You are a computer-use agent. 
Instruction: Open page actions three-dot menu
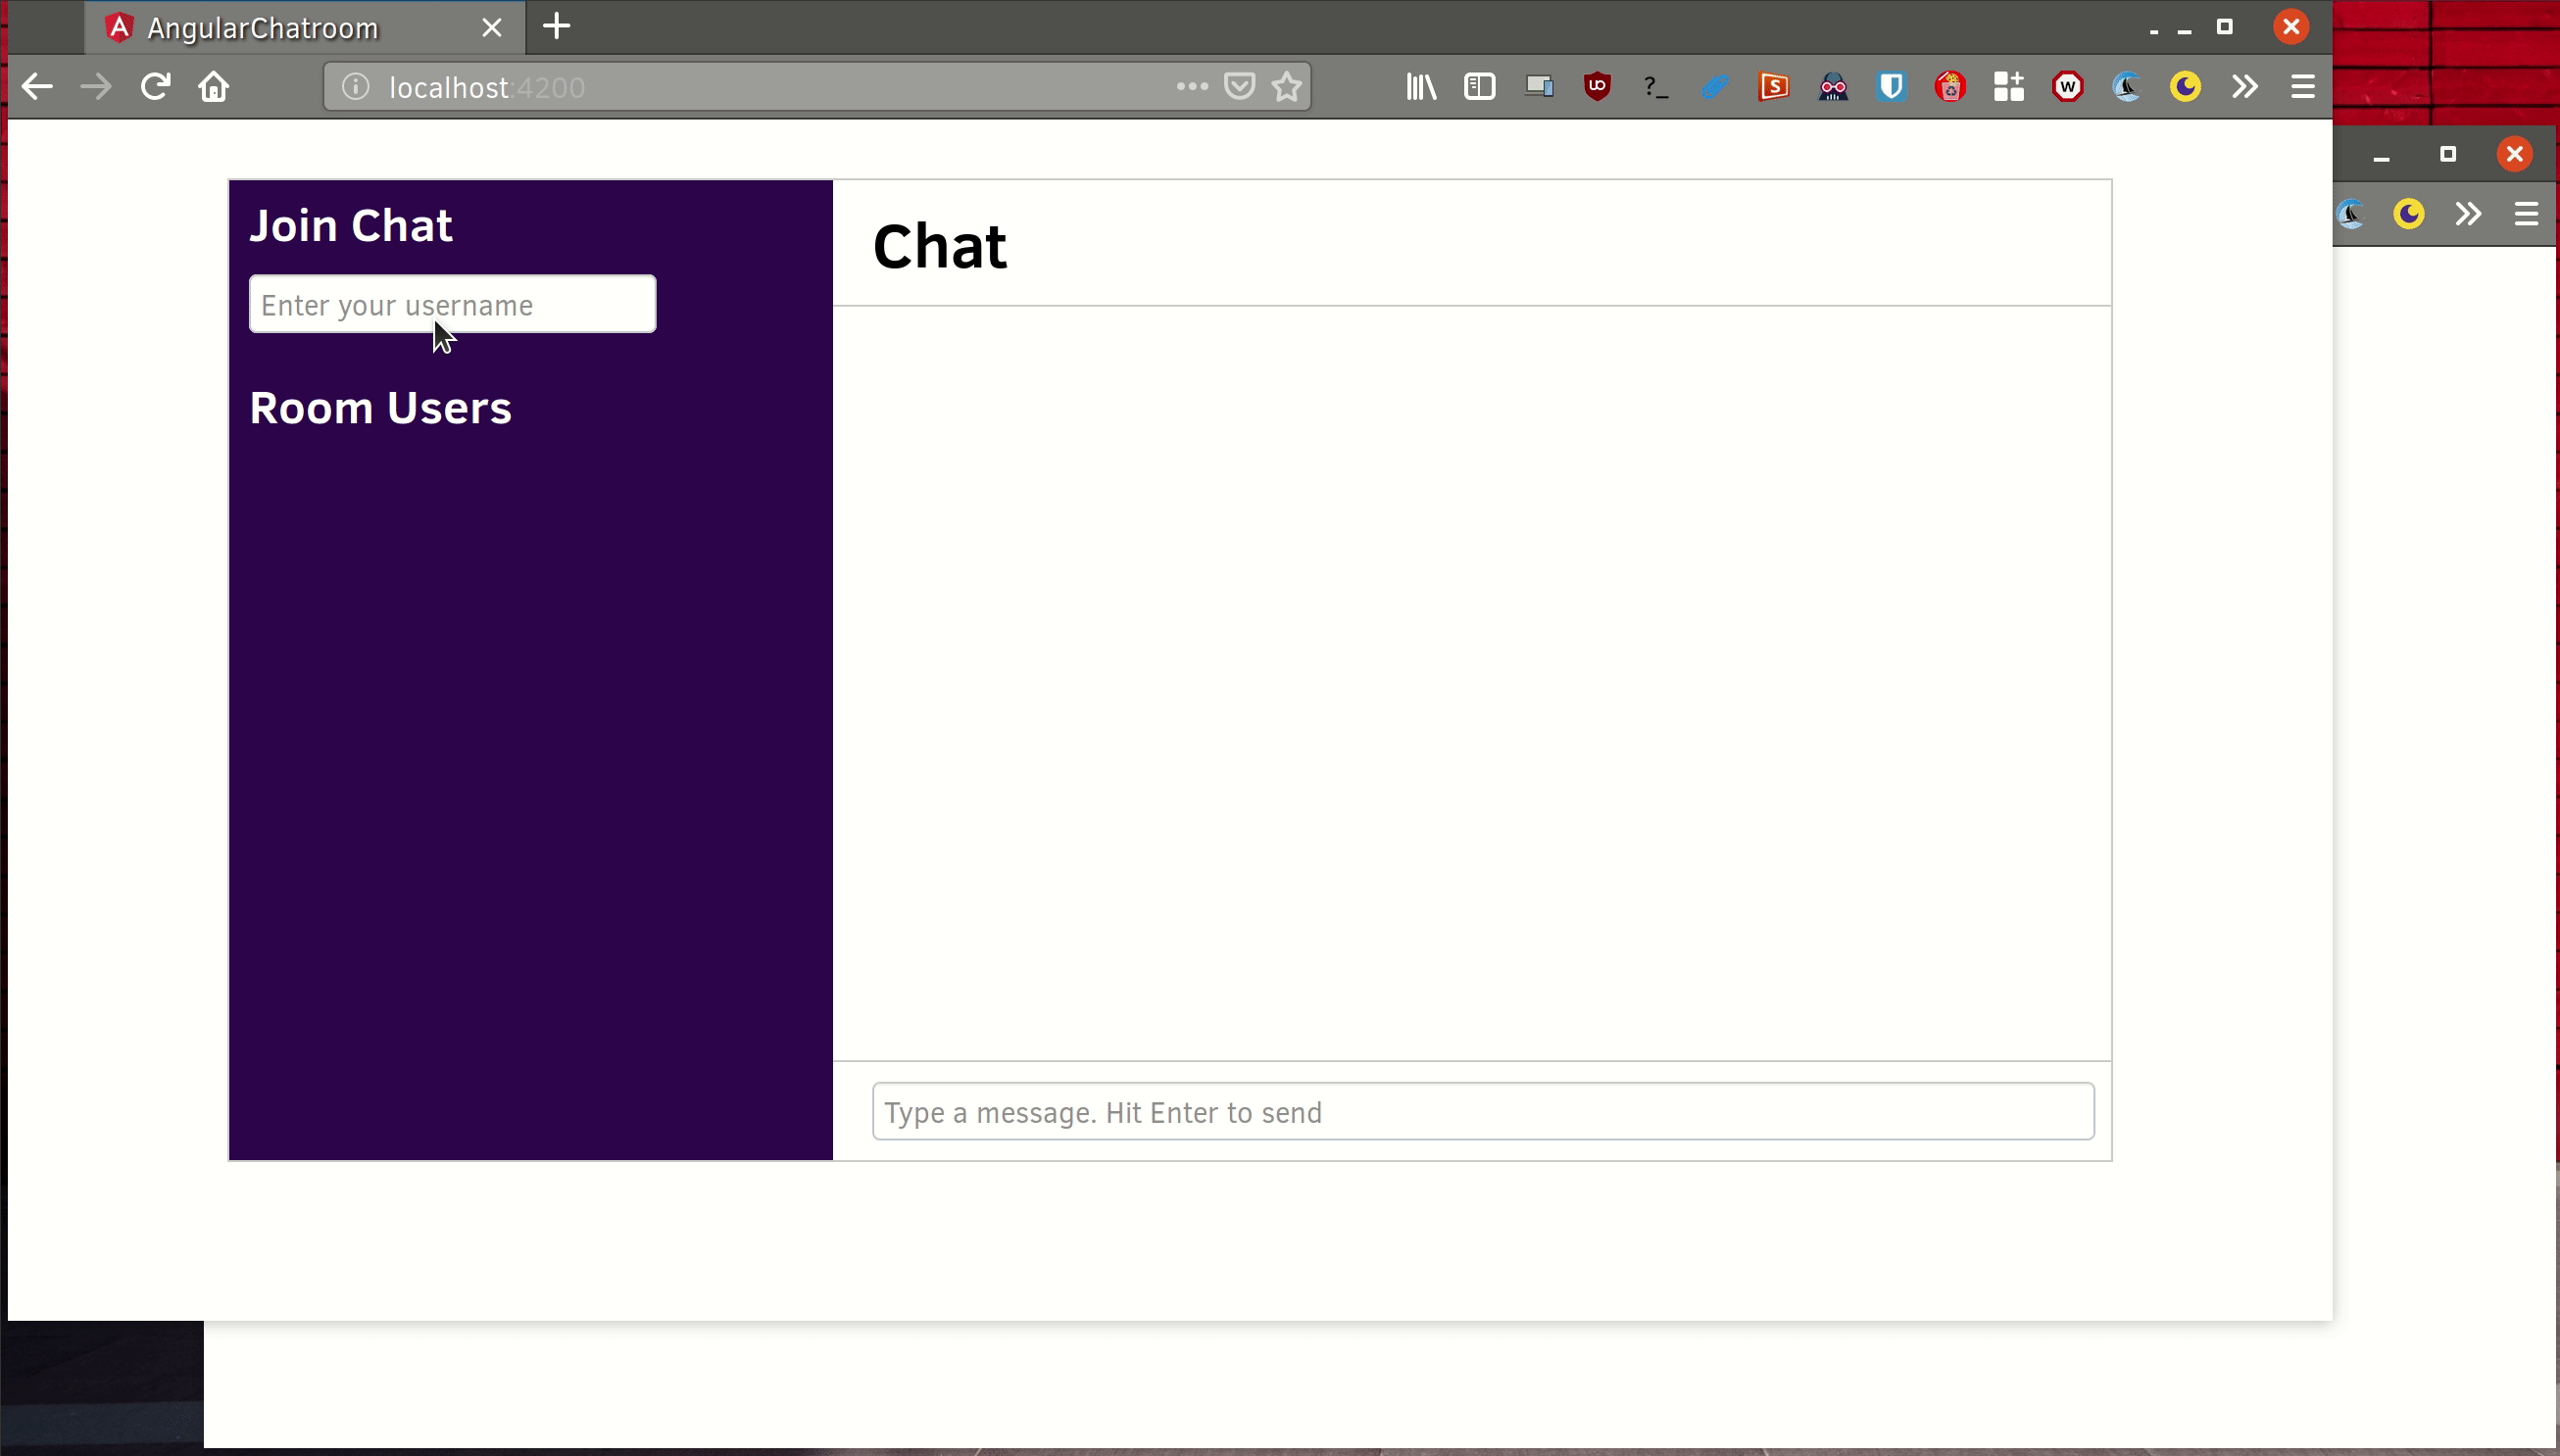coord(1192,87)
